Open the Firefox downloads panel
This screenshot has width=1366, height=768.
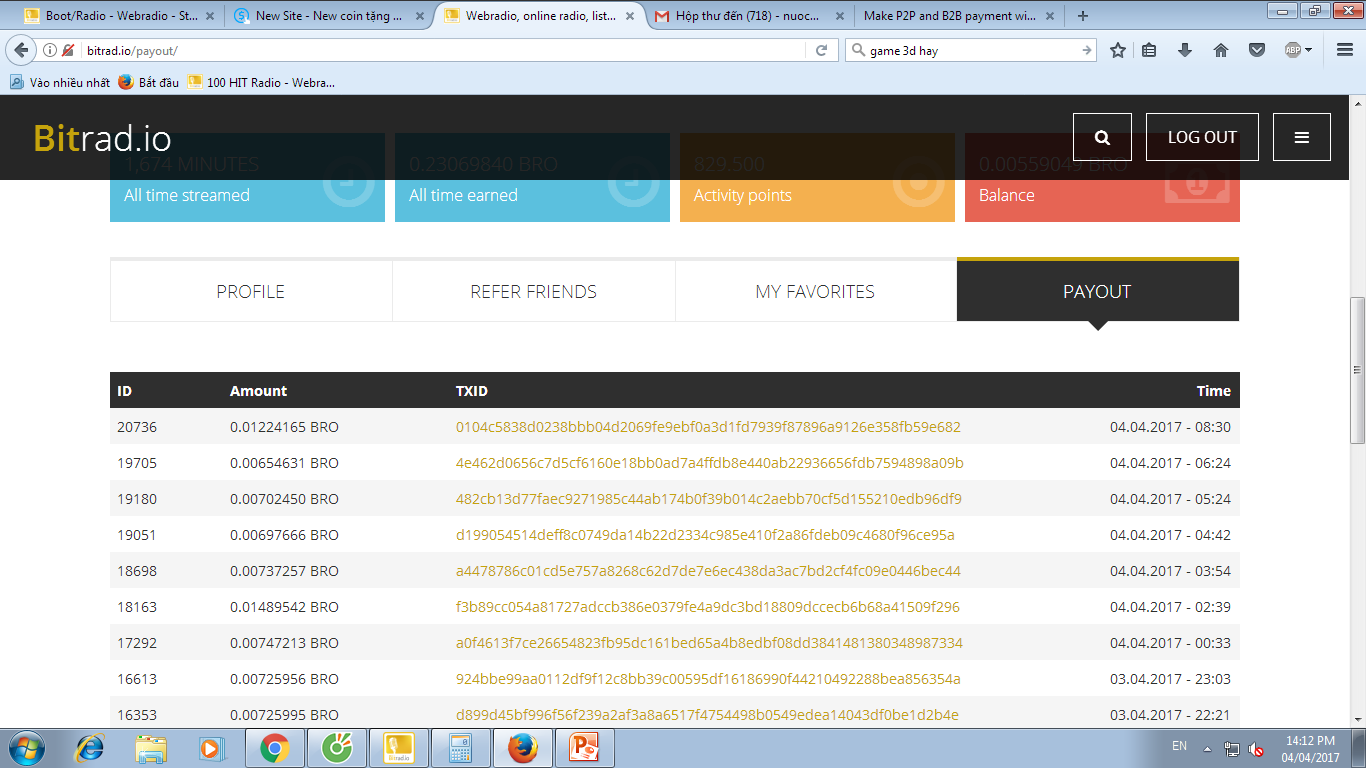pos(1185,50)
